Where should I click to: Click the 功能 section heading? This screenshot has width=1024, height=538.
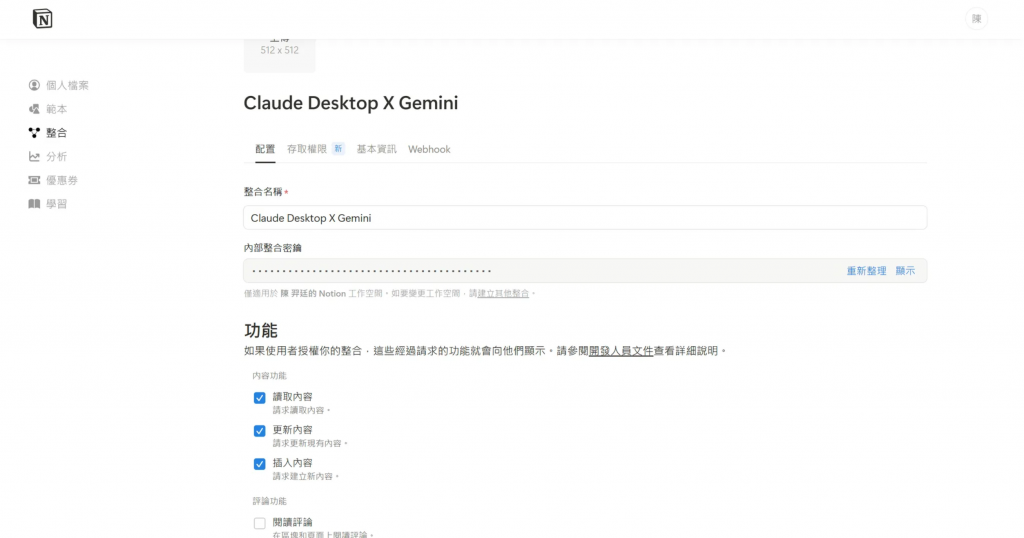tap(261, 330)
